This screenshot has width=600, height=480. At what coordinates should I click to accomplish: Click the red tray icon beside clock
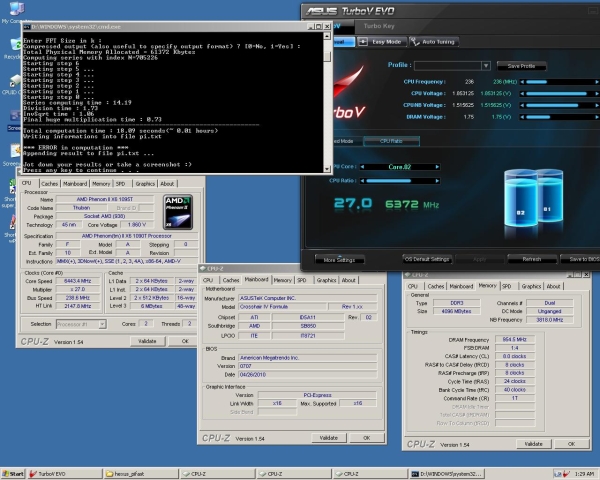point(566,474)
